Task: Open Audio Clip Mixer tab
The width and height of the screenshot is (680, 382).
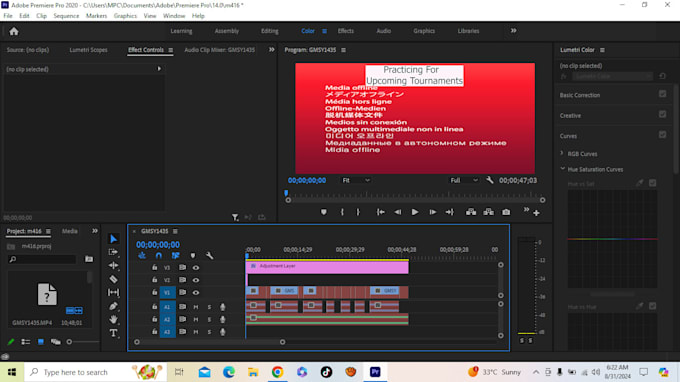Action: click(x=219, y=50)
